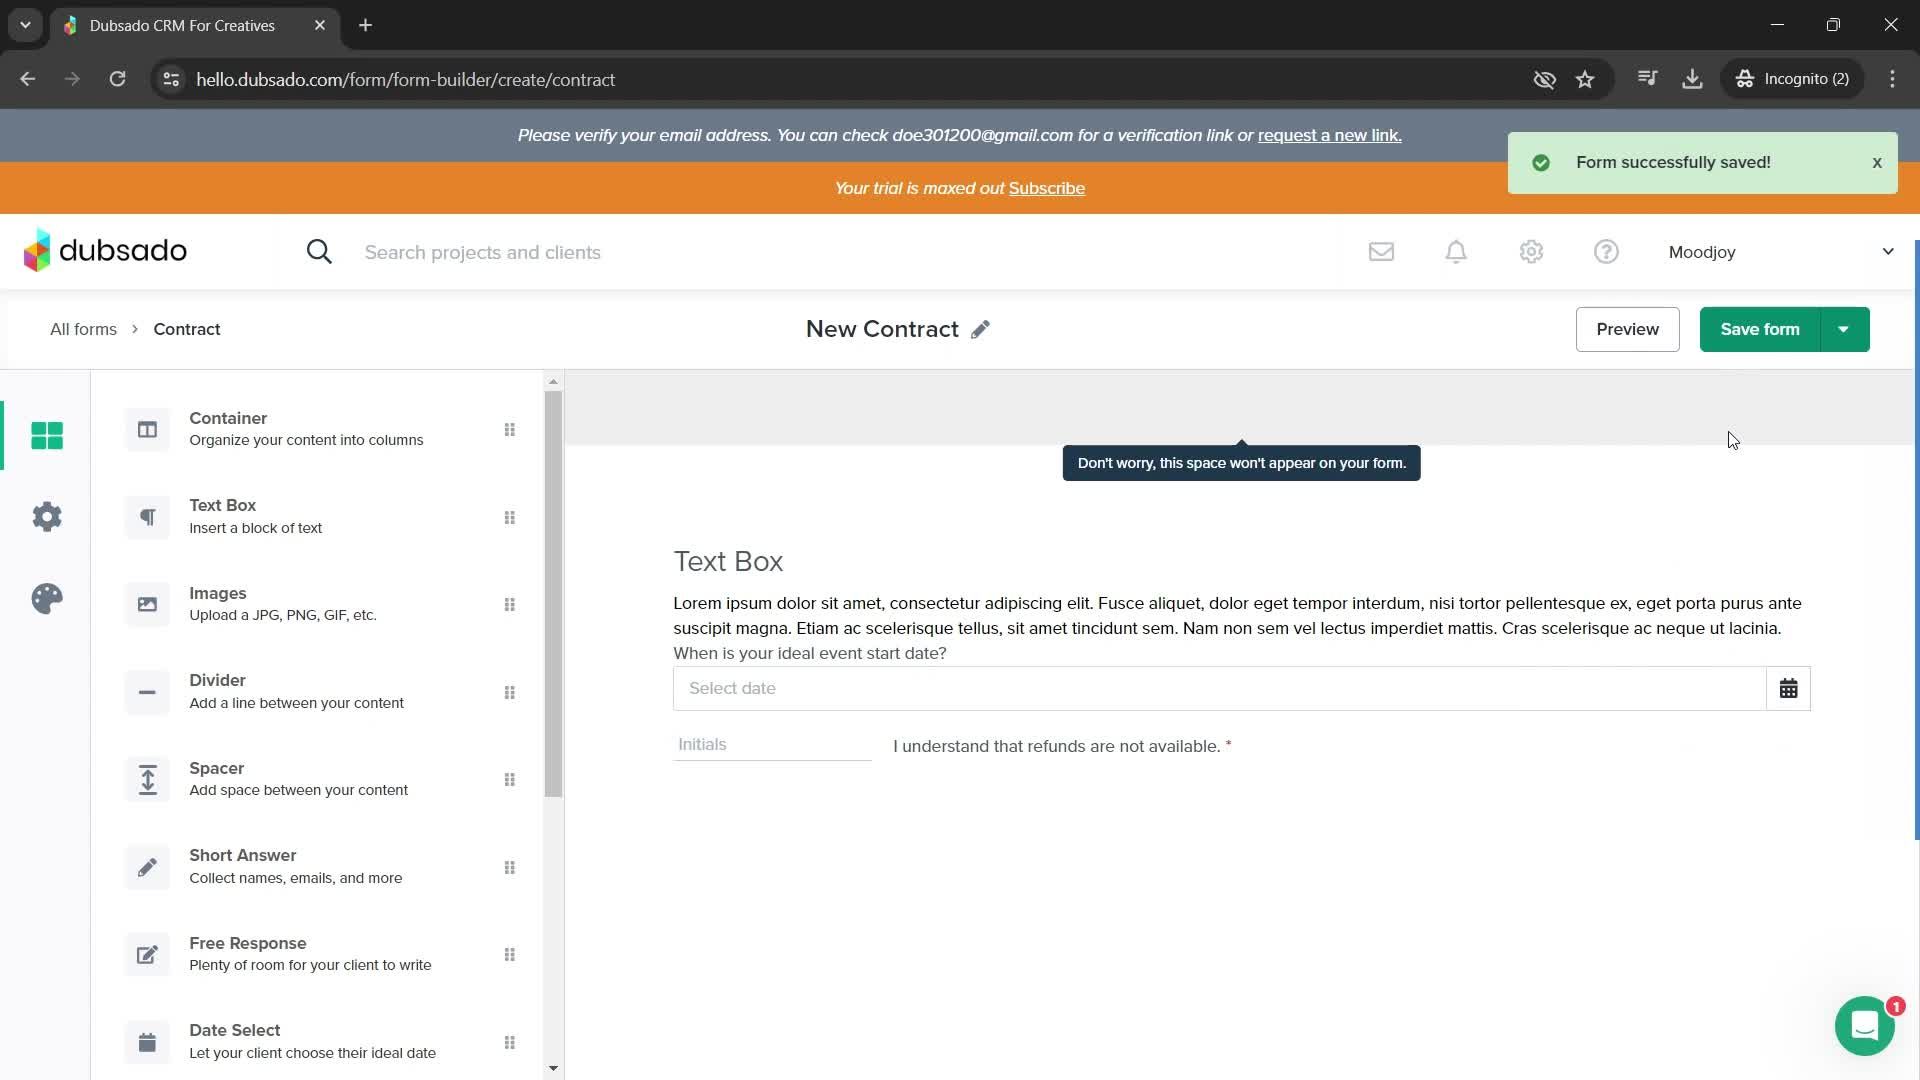Click the dubsado logo
1920x1080 pixels.
pyautogui.click(x=105, y=250)
